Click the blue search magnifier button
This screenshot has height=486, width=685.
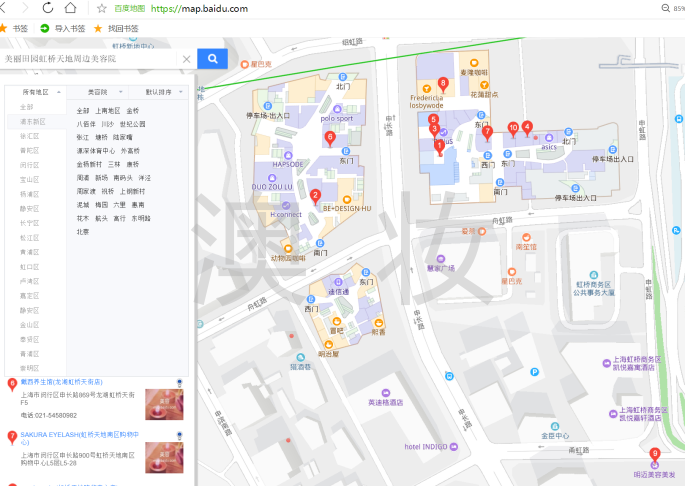tap(212, 59)
